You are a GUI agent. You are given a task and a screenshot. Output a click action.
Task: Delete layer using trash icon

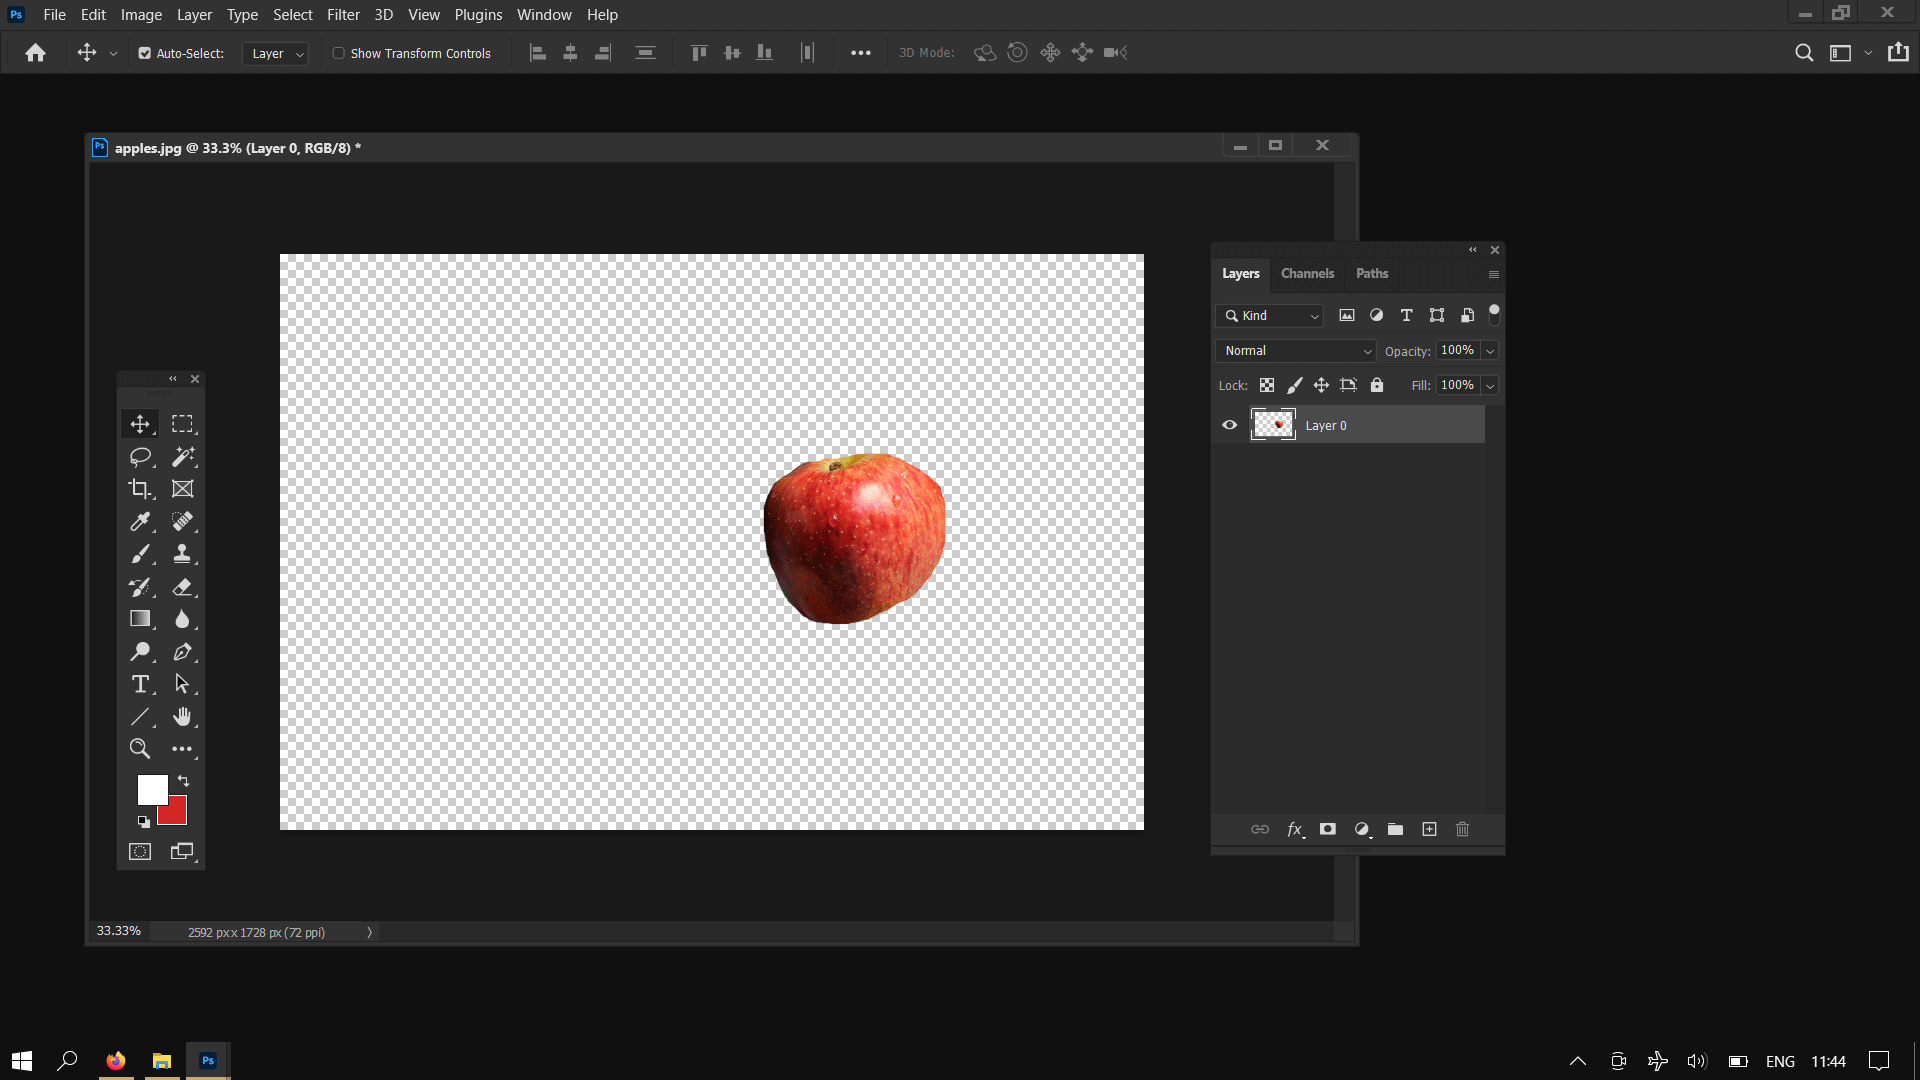[1463, 830]
